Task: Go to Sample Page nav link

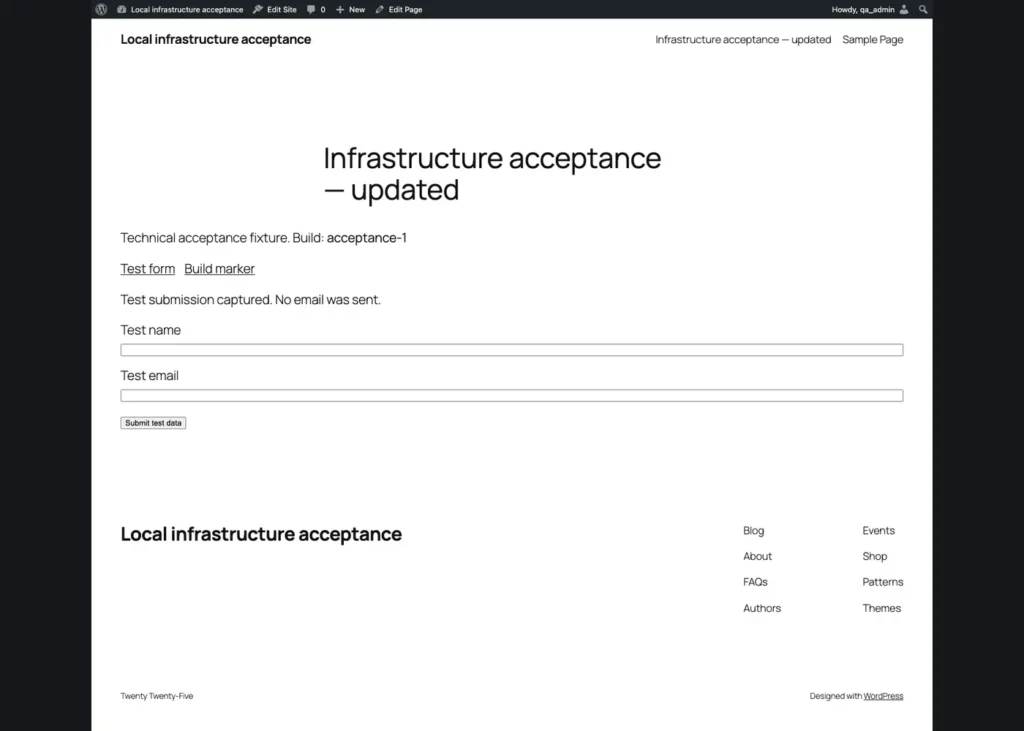Action: (x=872, y=39)
